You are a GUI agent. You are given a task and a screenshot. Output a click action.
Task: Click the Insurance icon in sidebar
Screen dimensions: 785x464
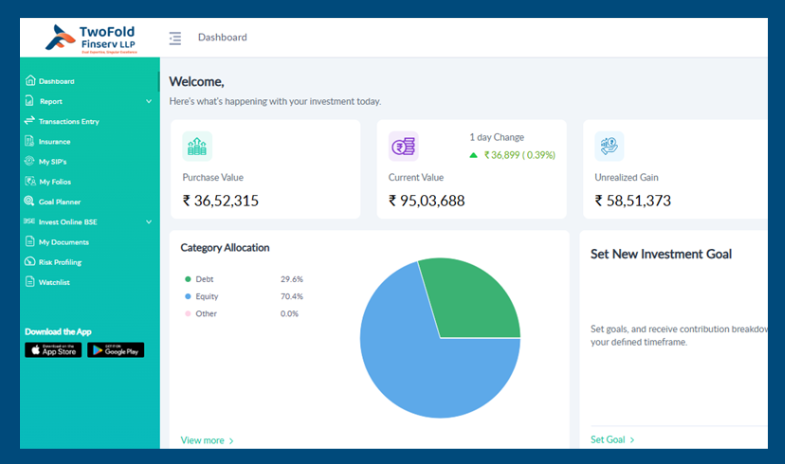30,141
